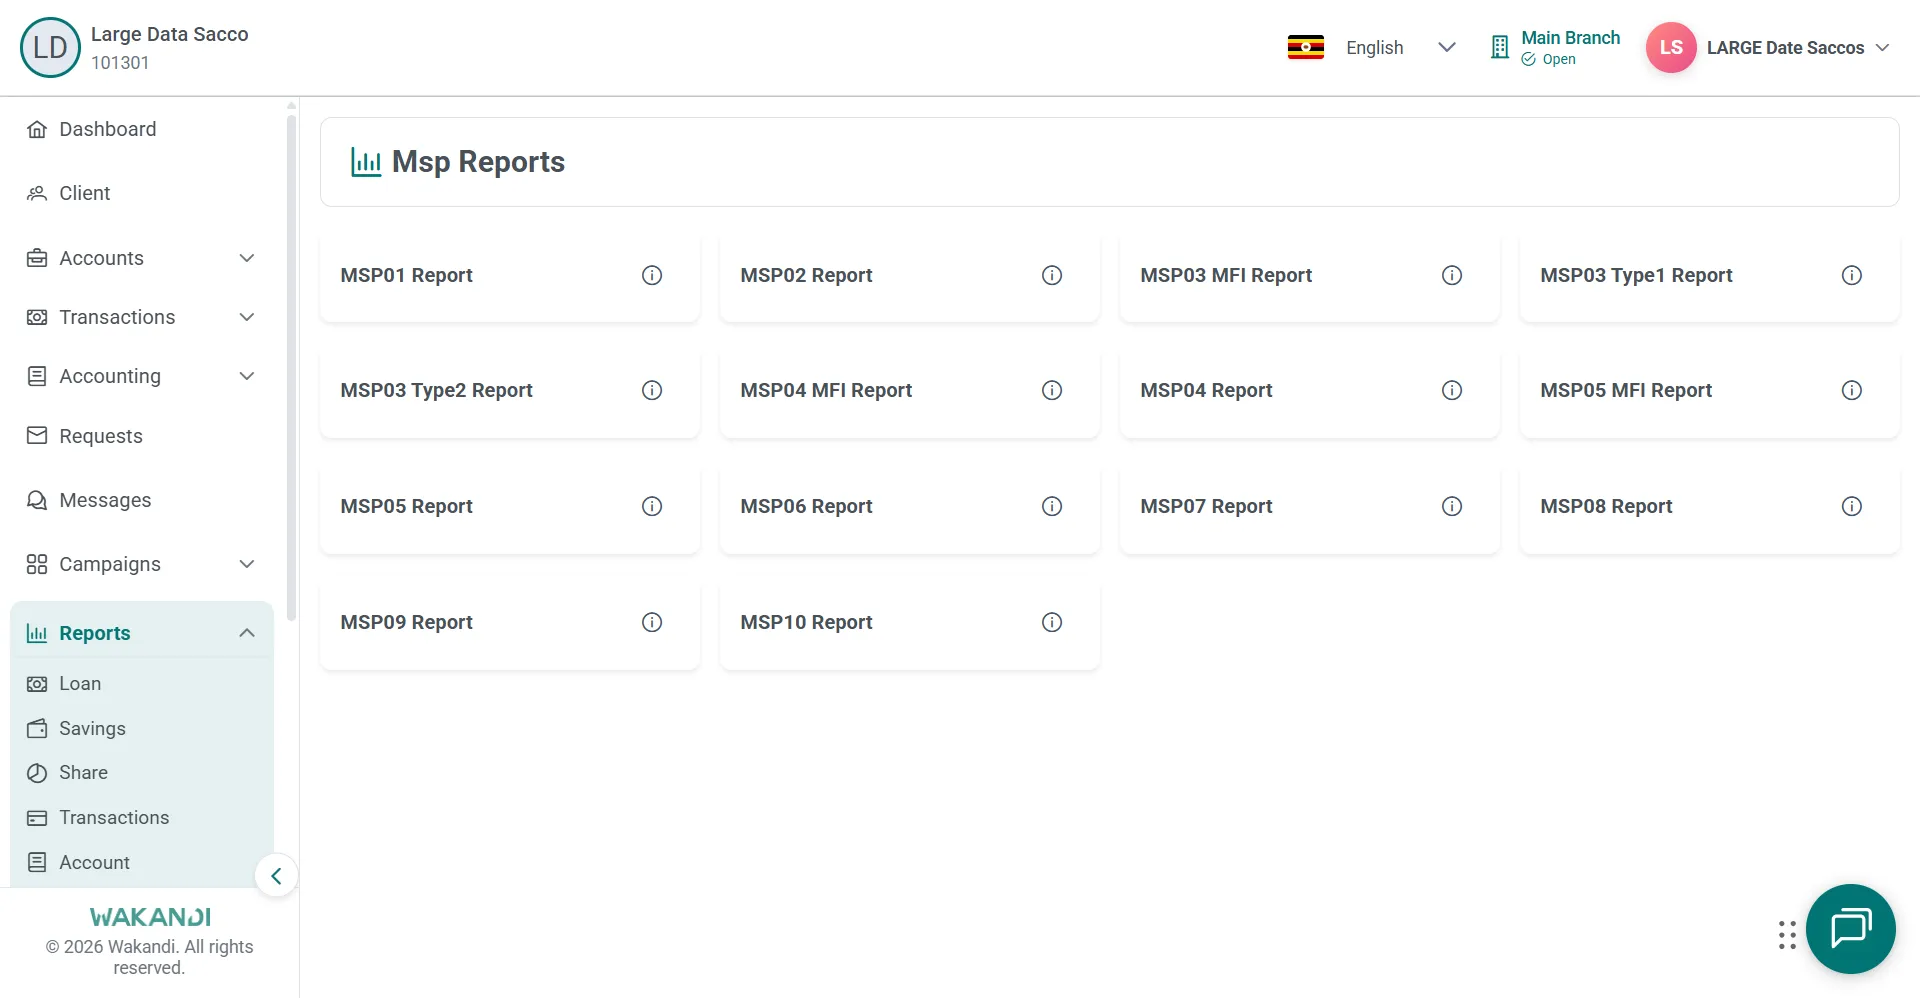Expand the Transactions menu chevron
The width and height of the screenshot is (1920, 998).
click(247, 317)
